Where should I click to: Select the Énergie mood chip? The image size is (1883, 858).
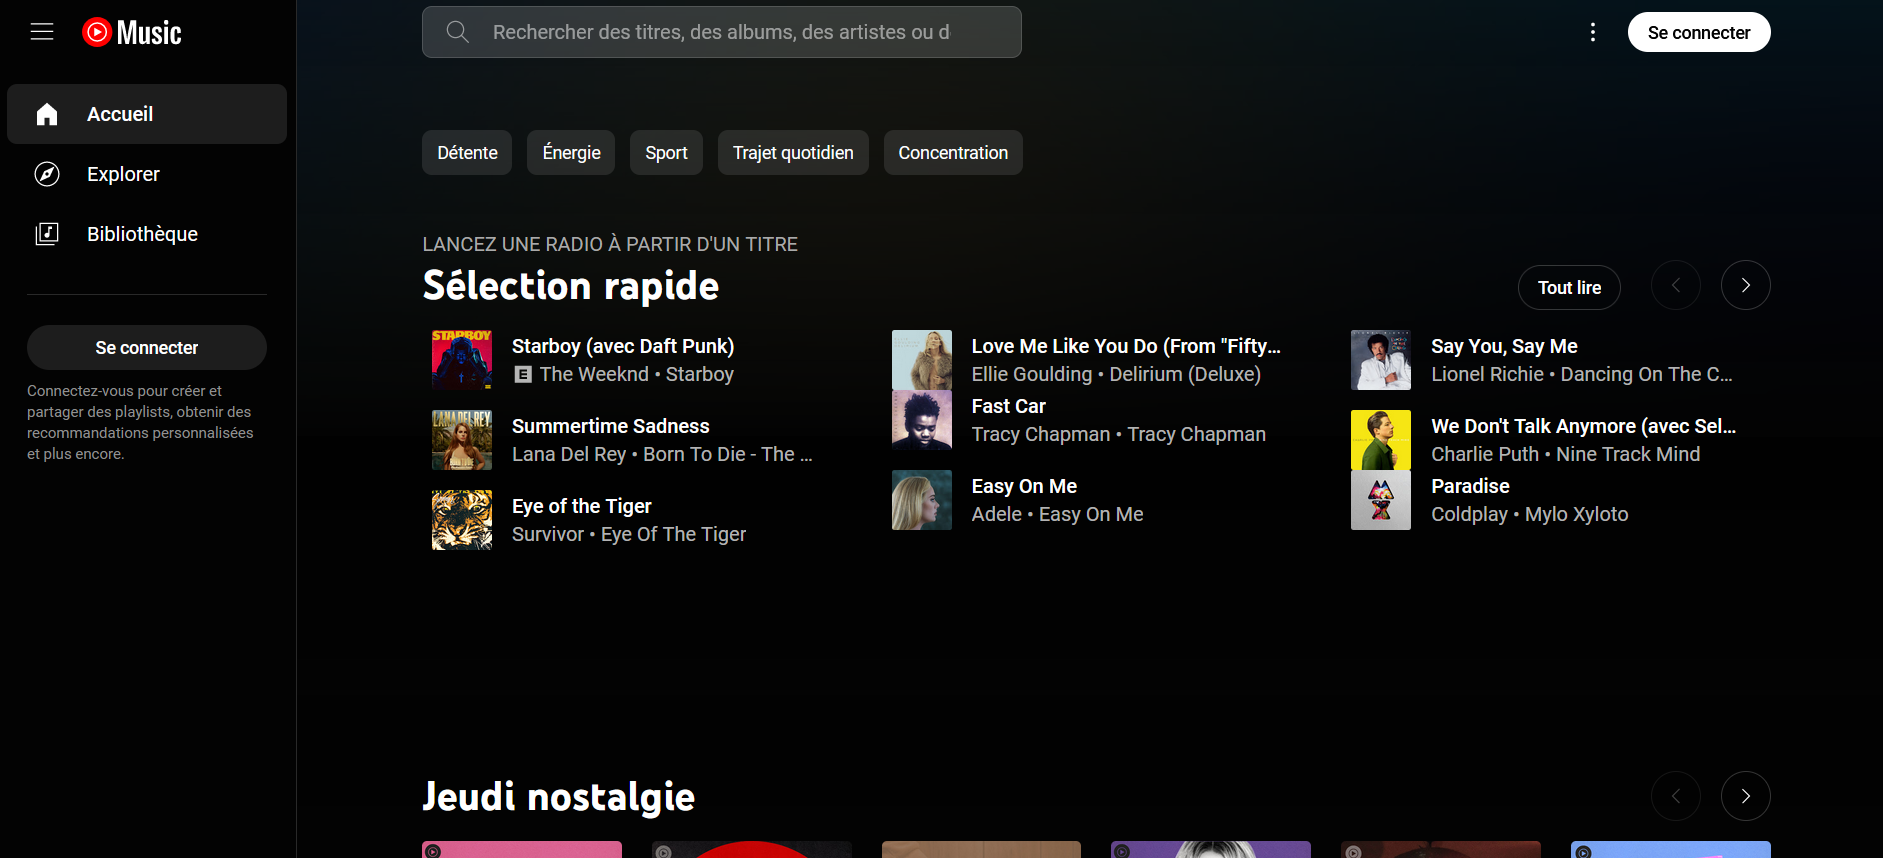571,153
